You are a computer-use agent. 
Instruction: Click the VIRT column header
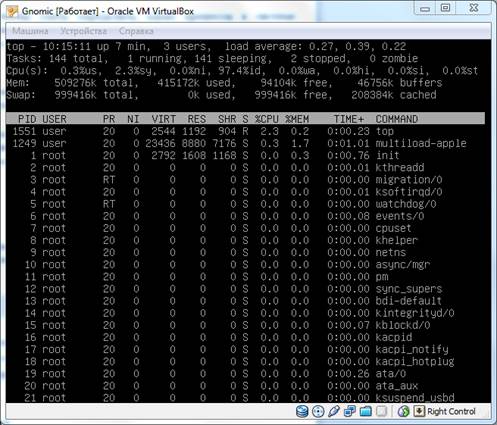click(x=163, y=119)
